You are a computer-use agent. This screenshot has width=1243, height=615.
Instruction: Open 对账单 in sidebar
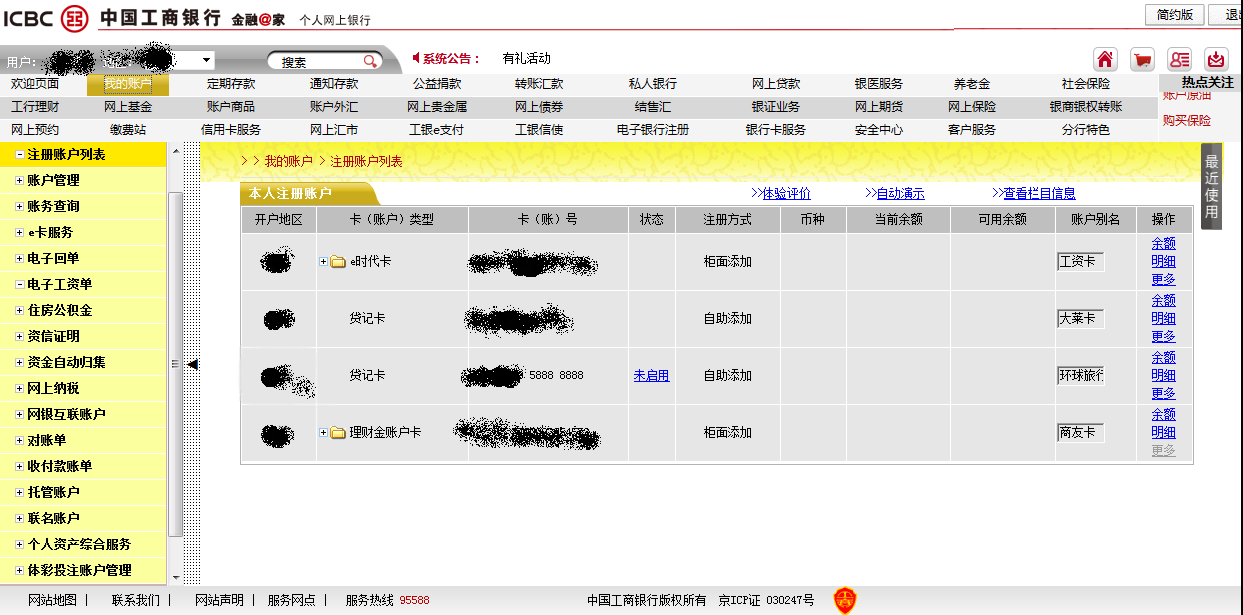click(x=47, y=440)
